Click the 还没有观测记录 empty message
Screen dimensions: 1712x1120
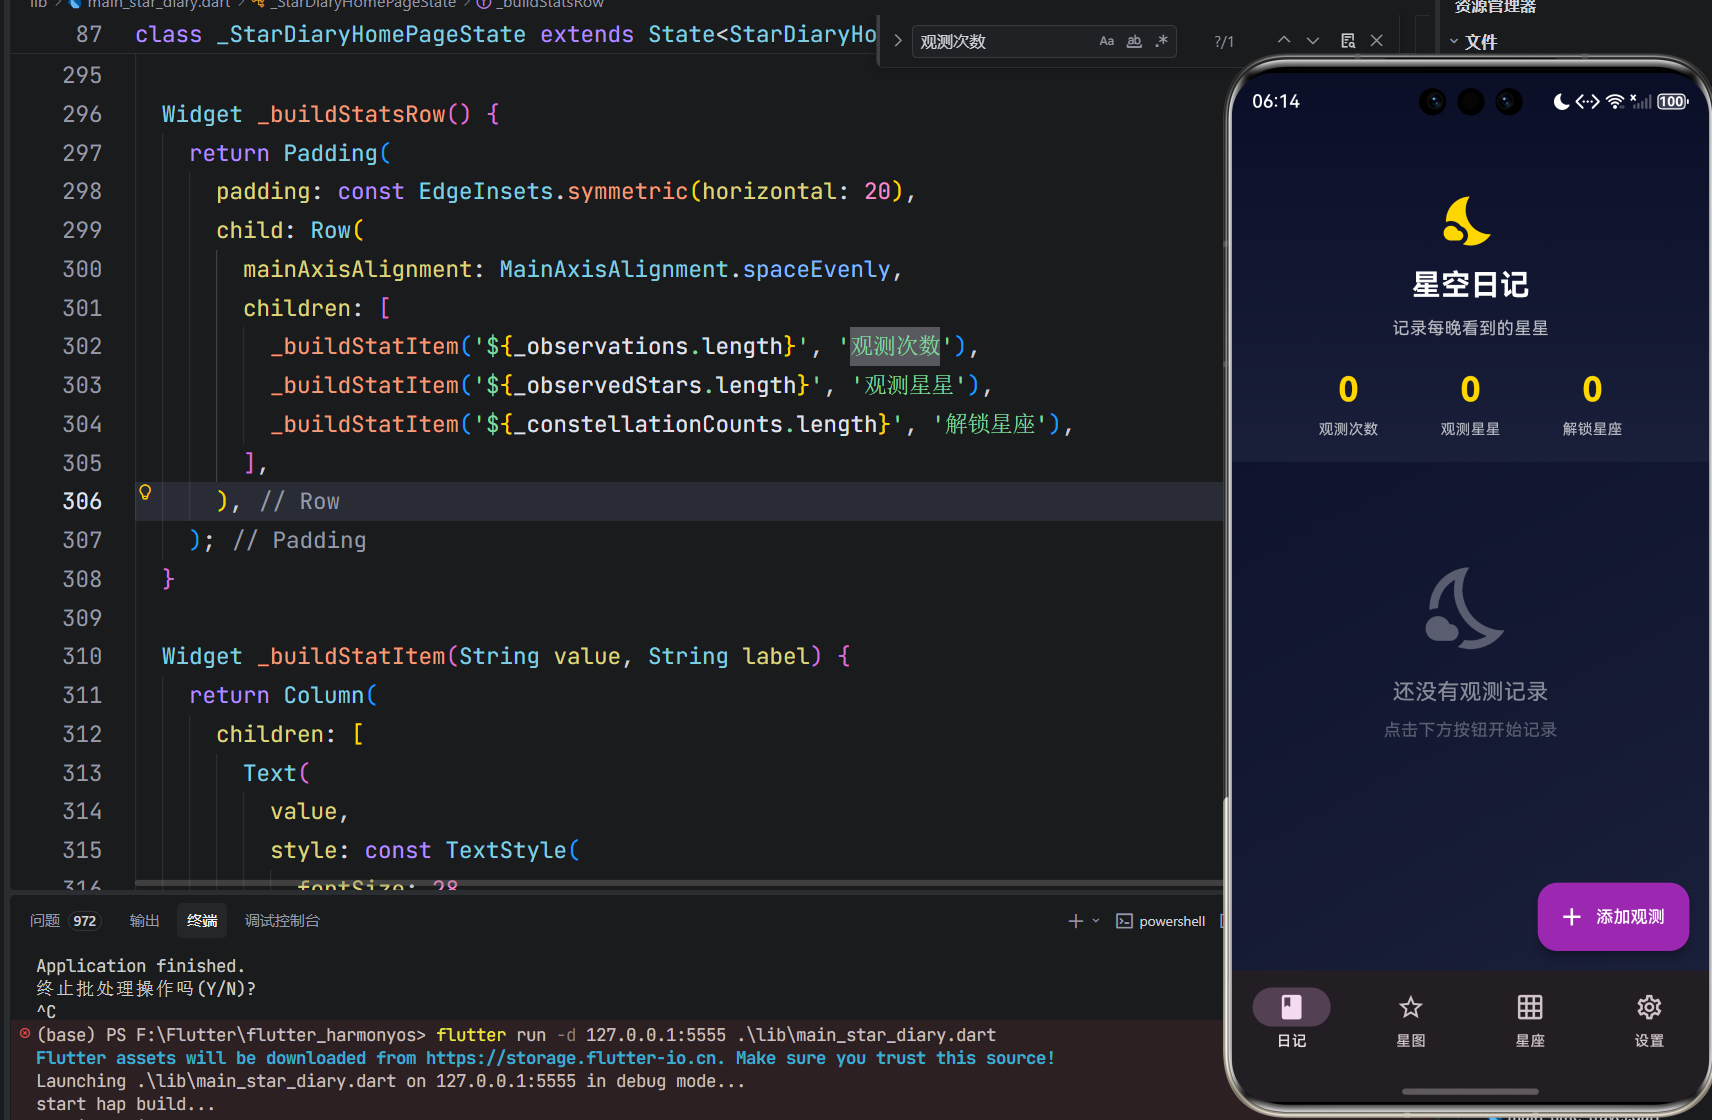[x=1470, y=691]
